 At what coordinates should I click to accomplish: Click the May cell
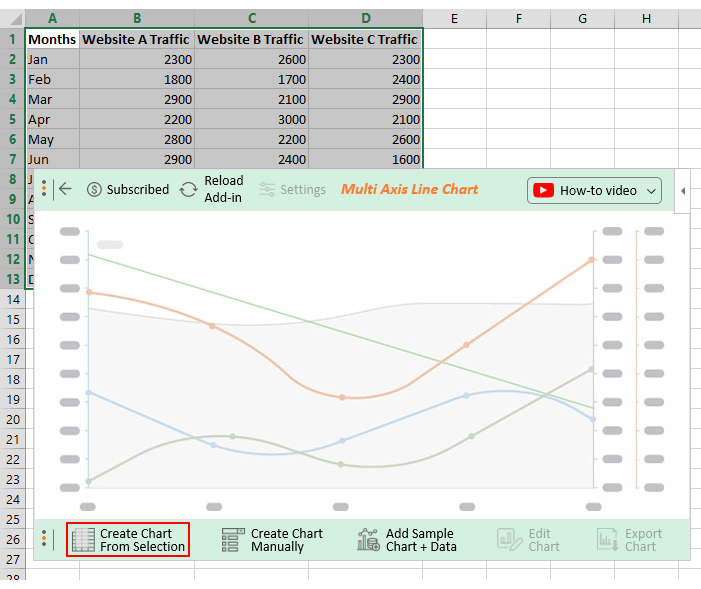pyautogui.click(x=52, y=139)
